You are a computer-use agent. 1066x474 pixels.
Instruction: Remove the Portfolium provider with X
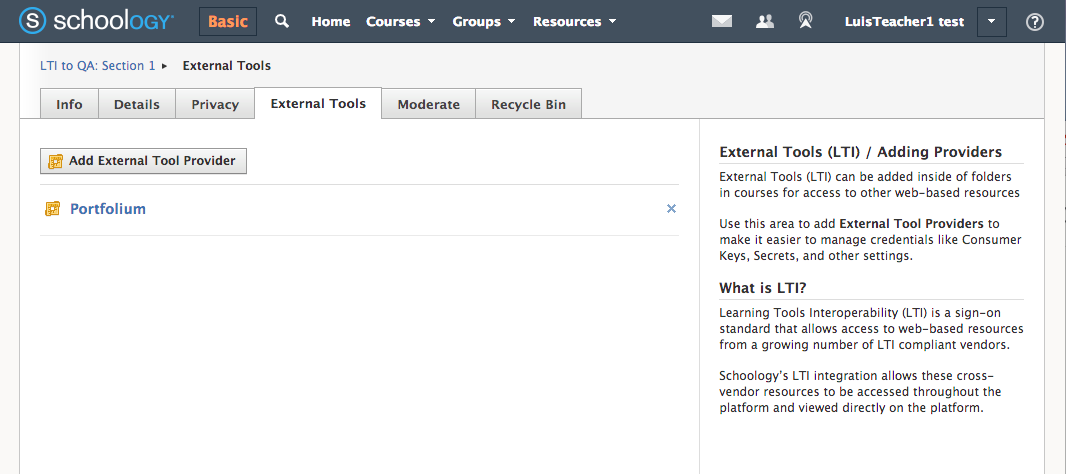671,209
